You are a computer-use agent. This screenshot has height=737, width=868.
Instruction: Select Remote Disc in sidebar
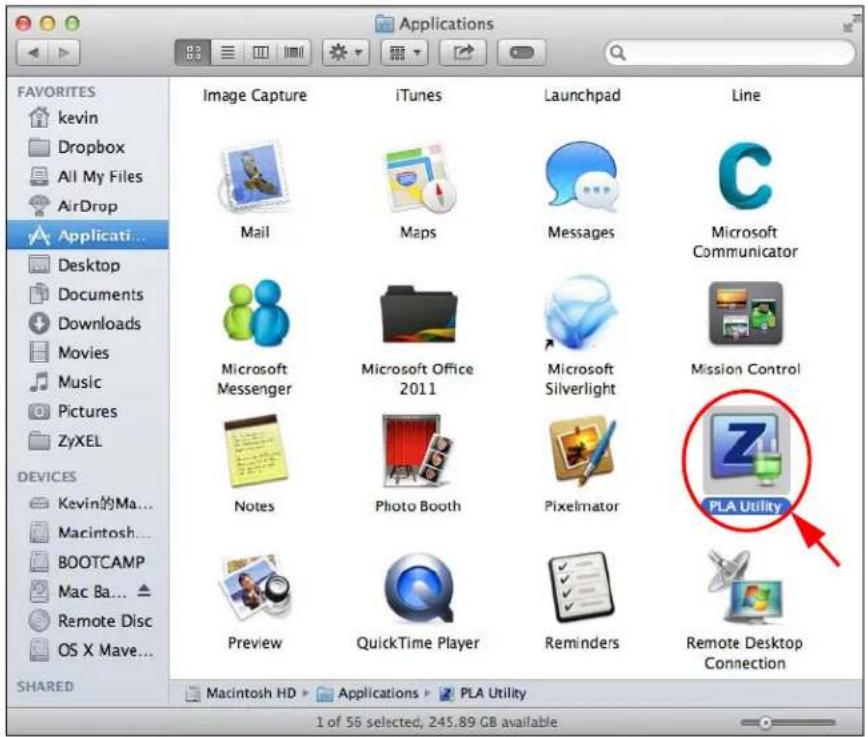click(x=87, y=621)
